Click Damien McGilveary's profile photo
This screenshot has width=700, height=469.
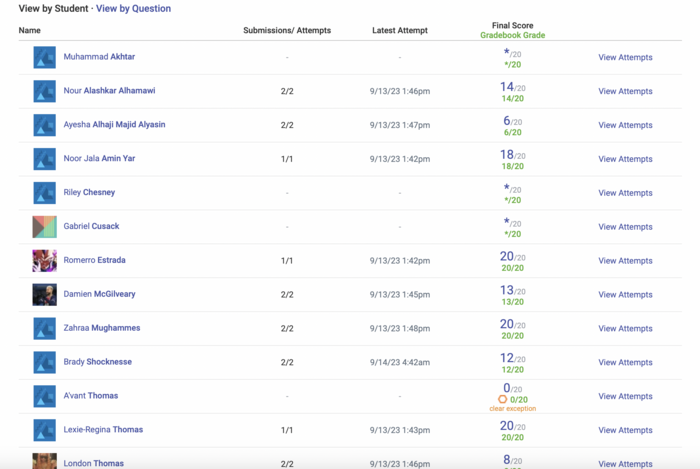click(x=44, y=295)
